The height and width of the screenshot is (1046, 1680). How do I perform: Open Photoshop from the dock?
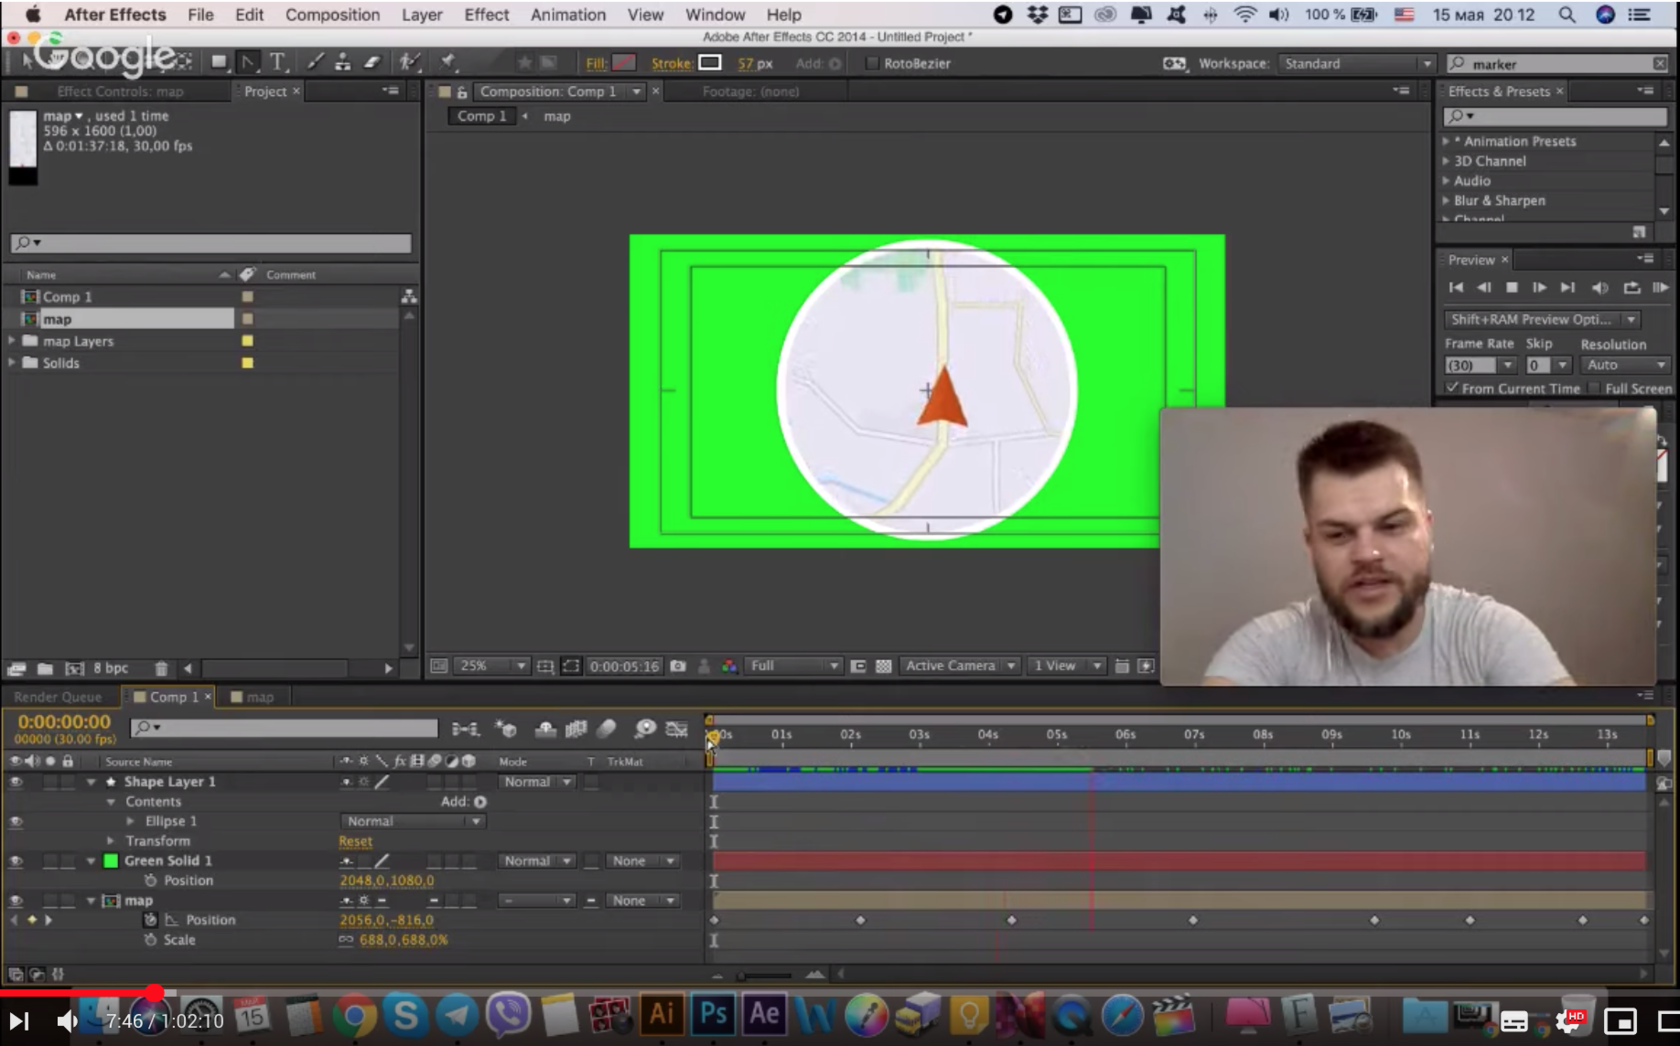[713, 1014]
